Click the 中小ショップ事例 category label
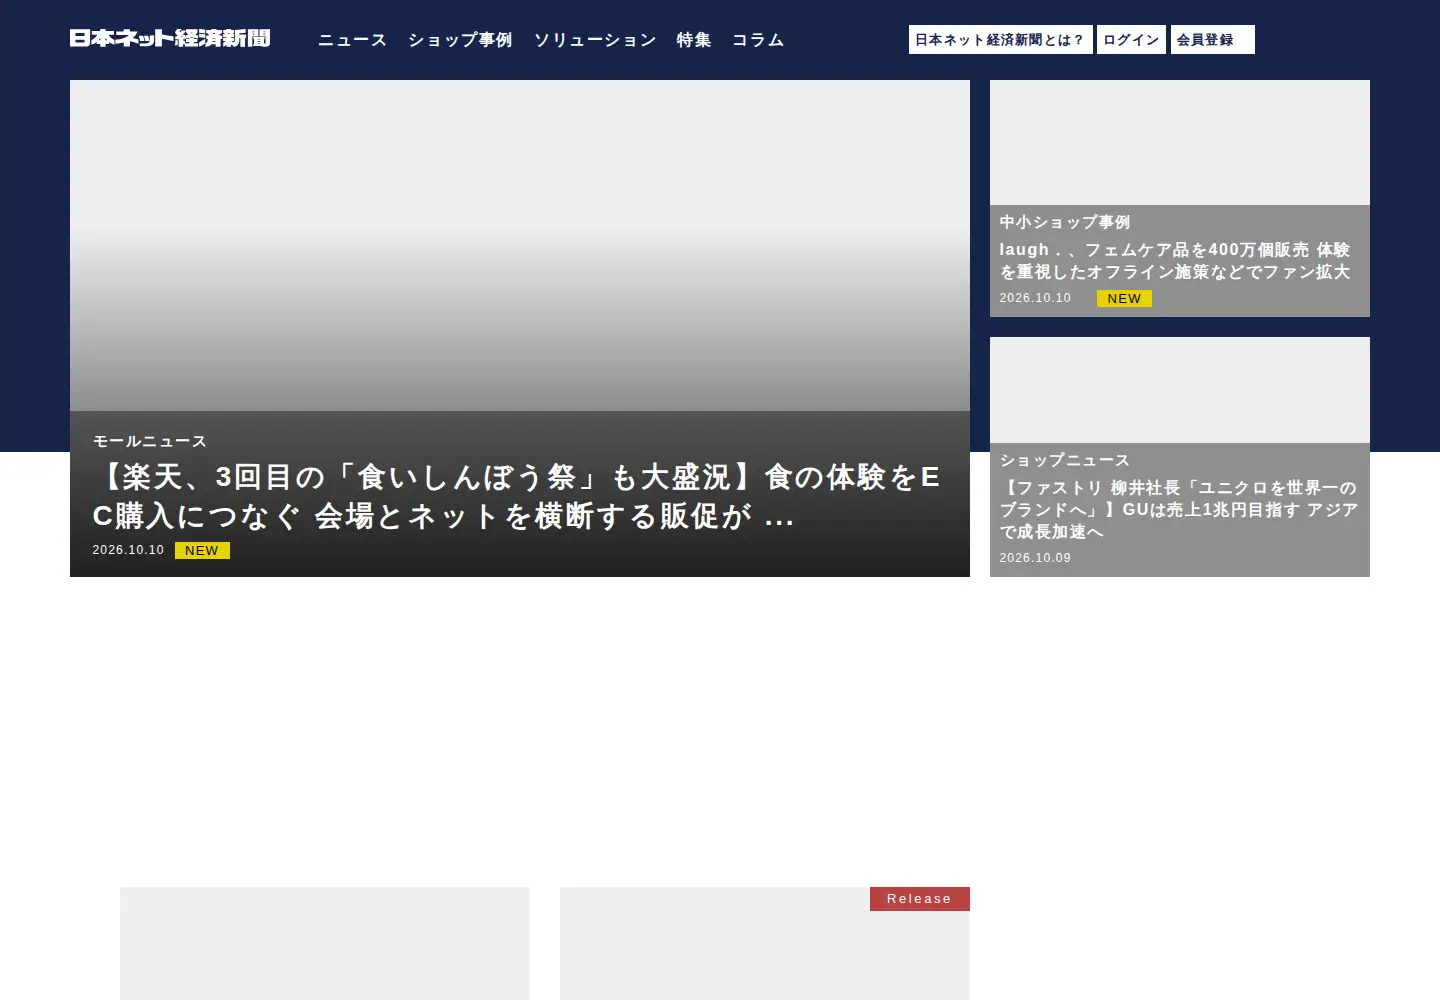 1065,222
